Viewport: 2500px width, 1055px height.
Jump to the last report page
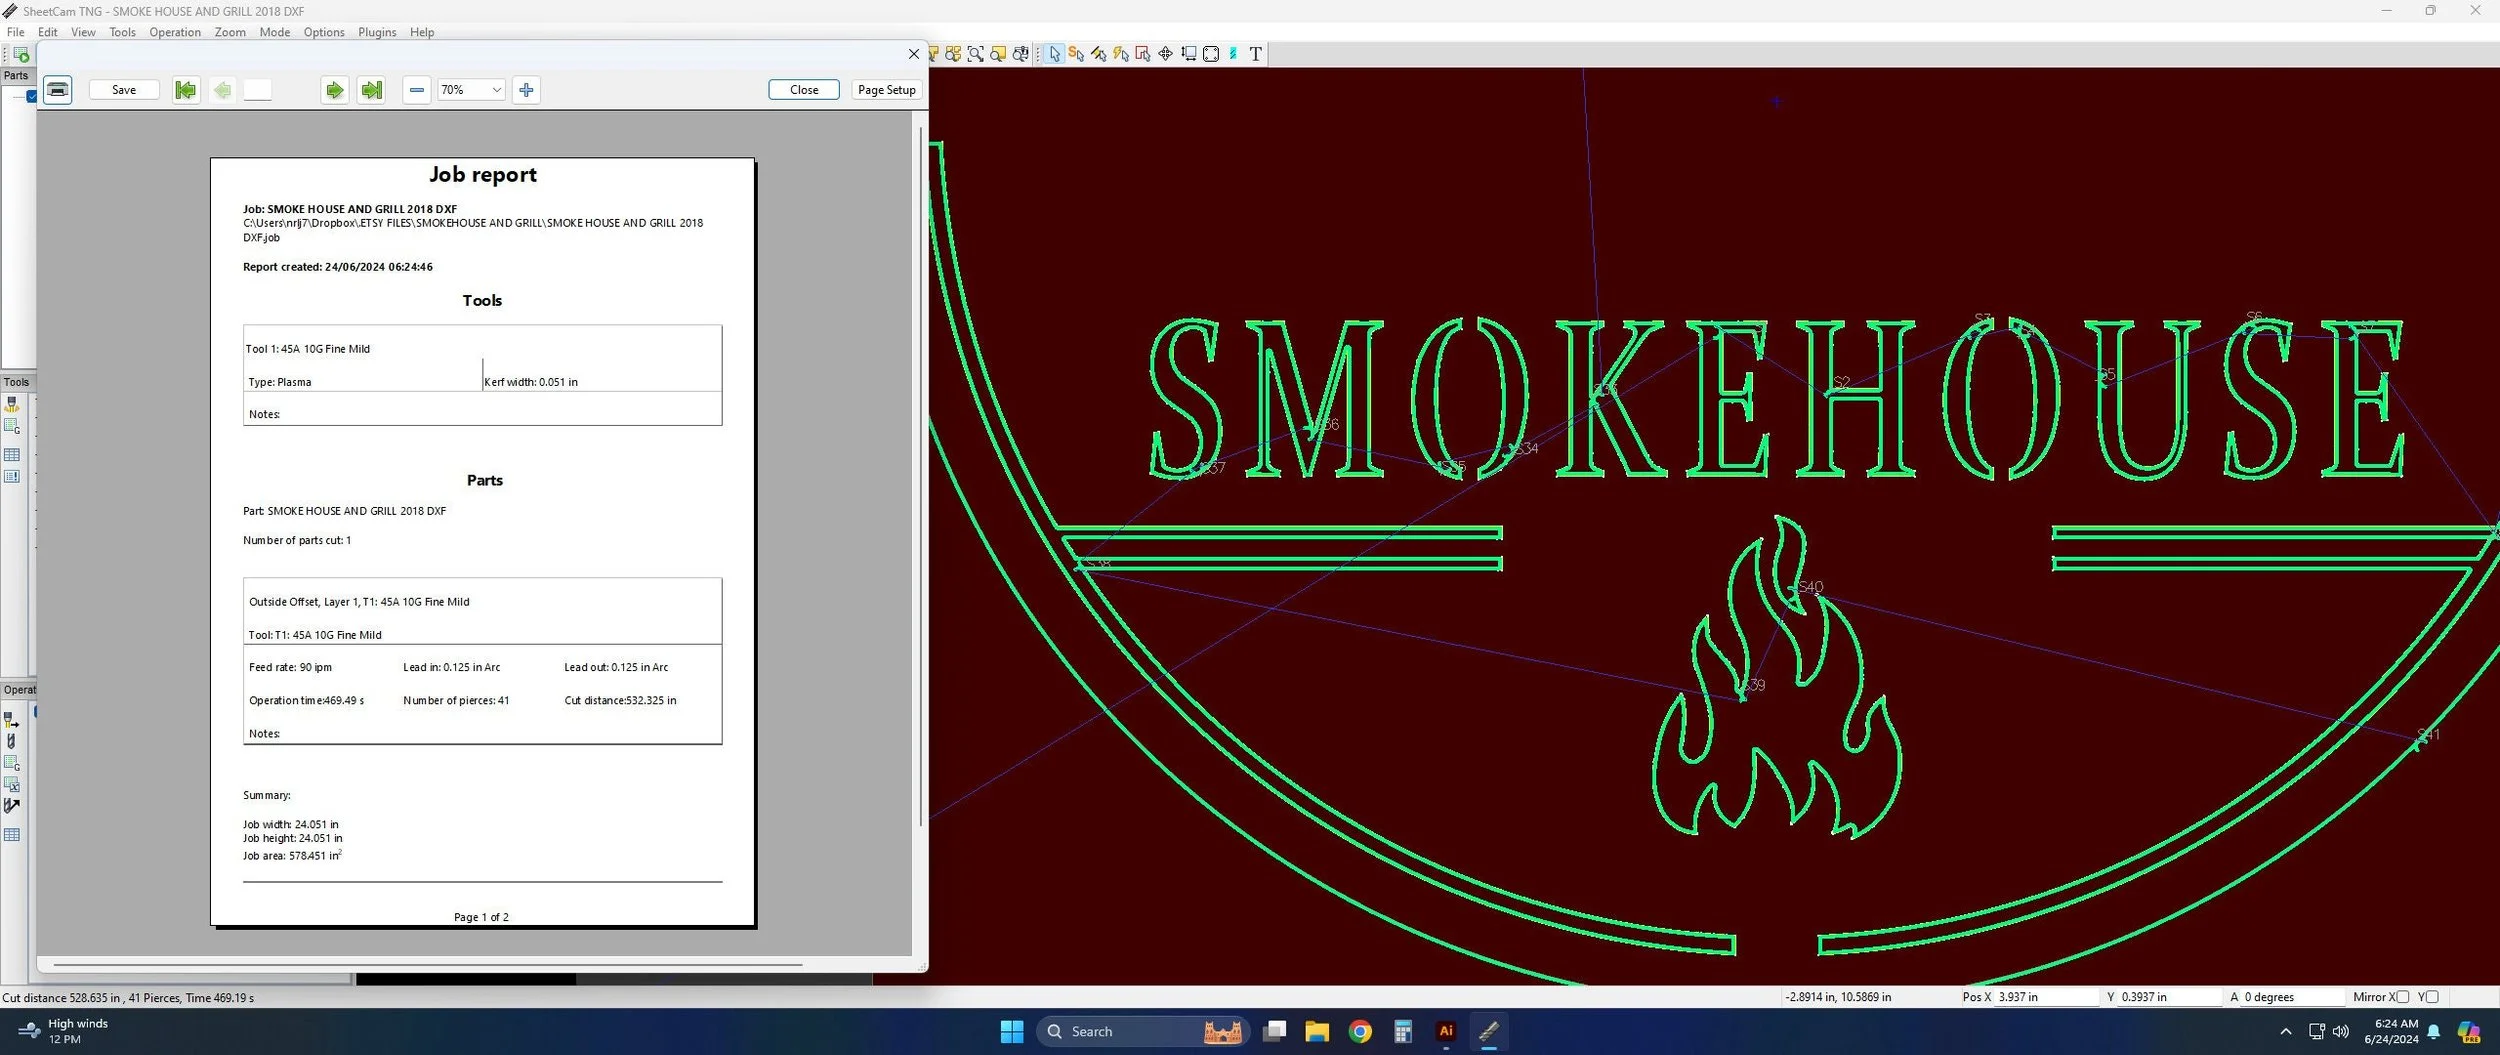click(371, 90)
